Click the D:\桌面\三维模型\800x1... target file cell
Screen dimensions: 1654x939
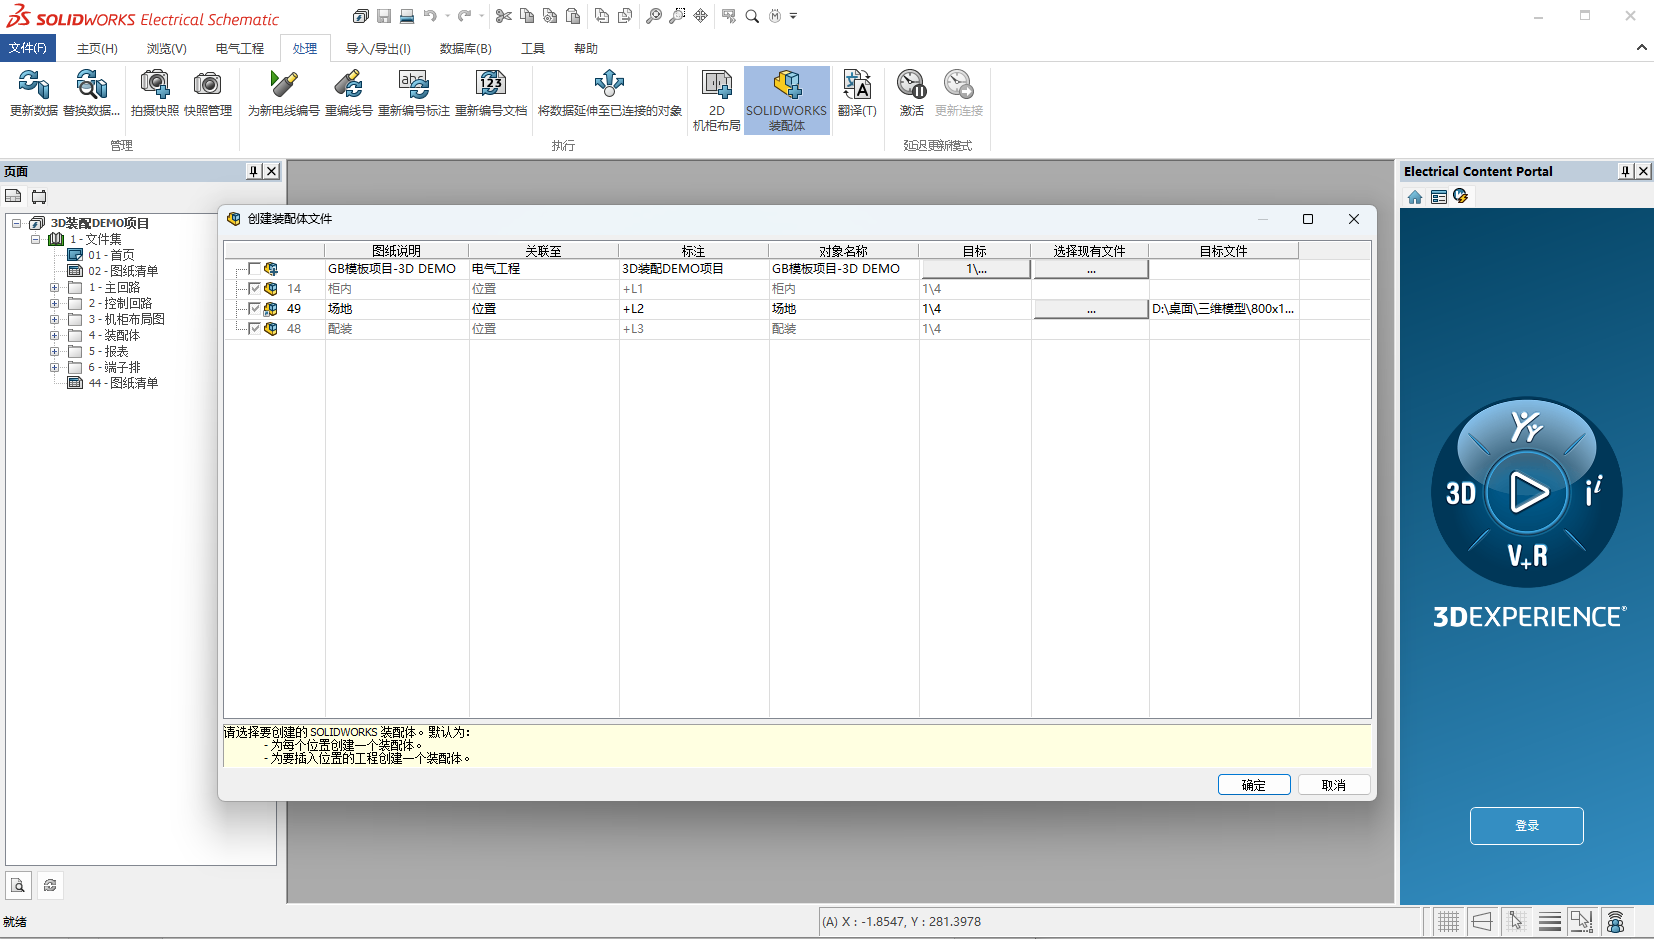(1224, 309)
